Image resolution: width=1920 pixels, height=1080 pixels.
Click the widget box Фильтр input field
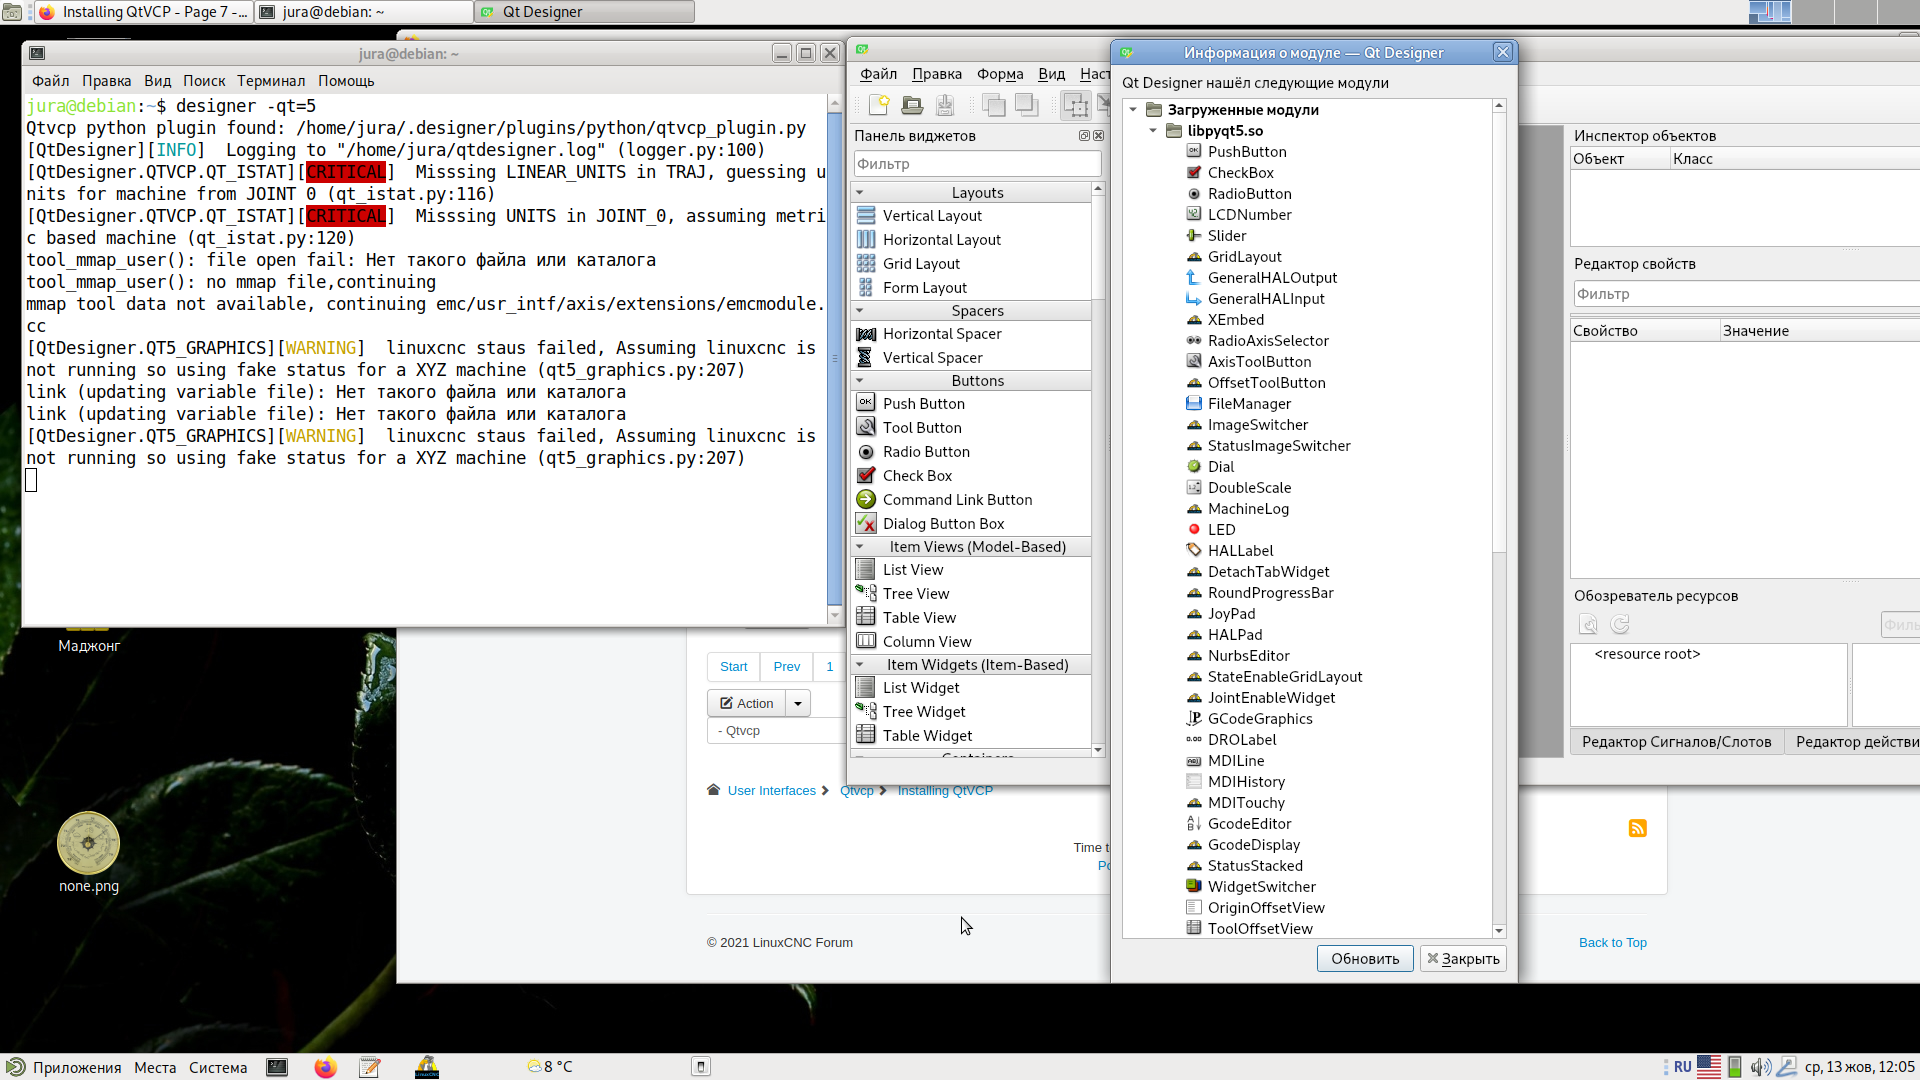(x=977, y=164)
